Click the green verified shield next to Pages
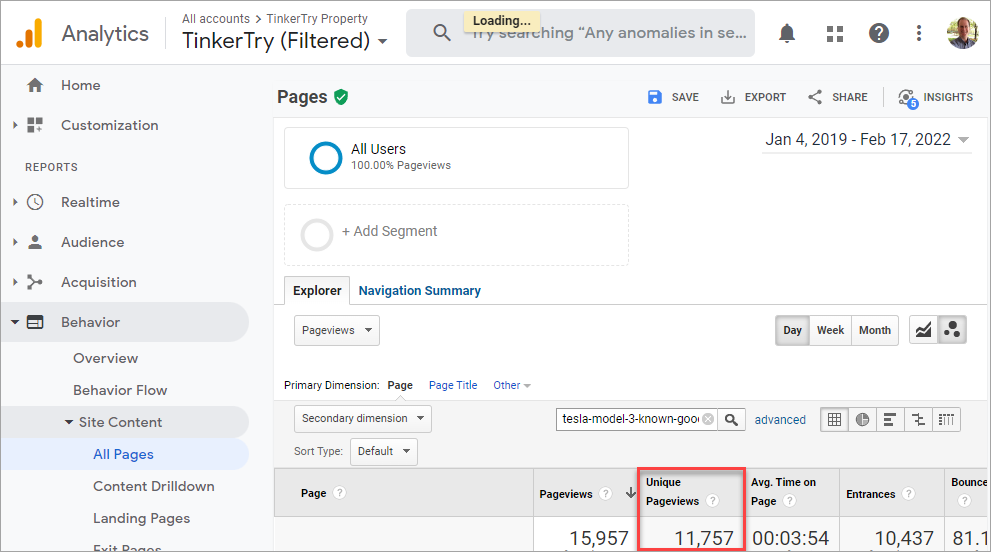The height and width of the screenshot is (552, 991). [x=341, y=97]
